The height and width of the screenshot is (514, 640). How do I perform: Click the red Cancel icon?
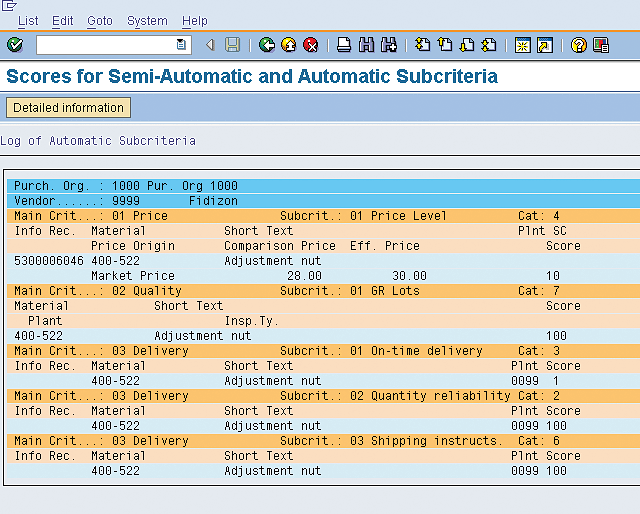point(310,45)
